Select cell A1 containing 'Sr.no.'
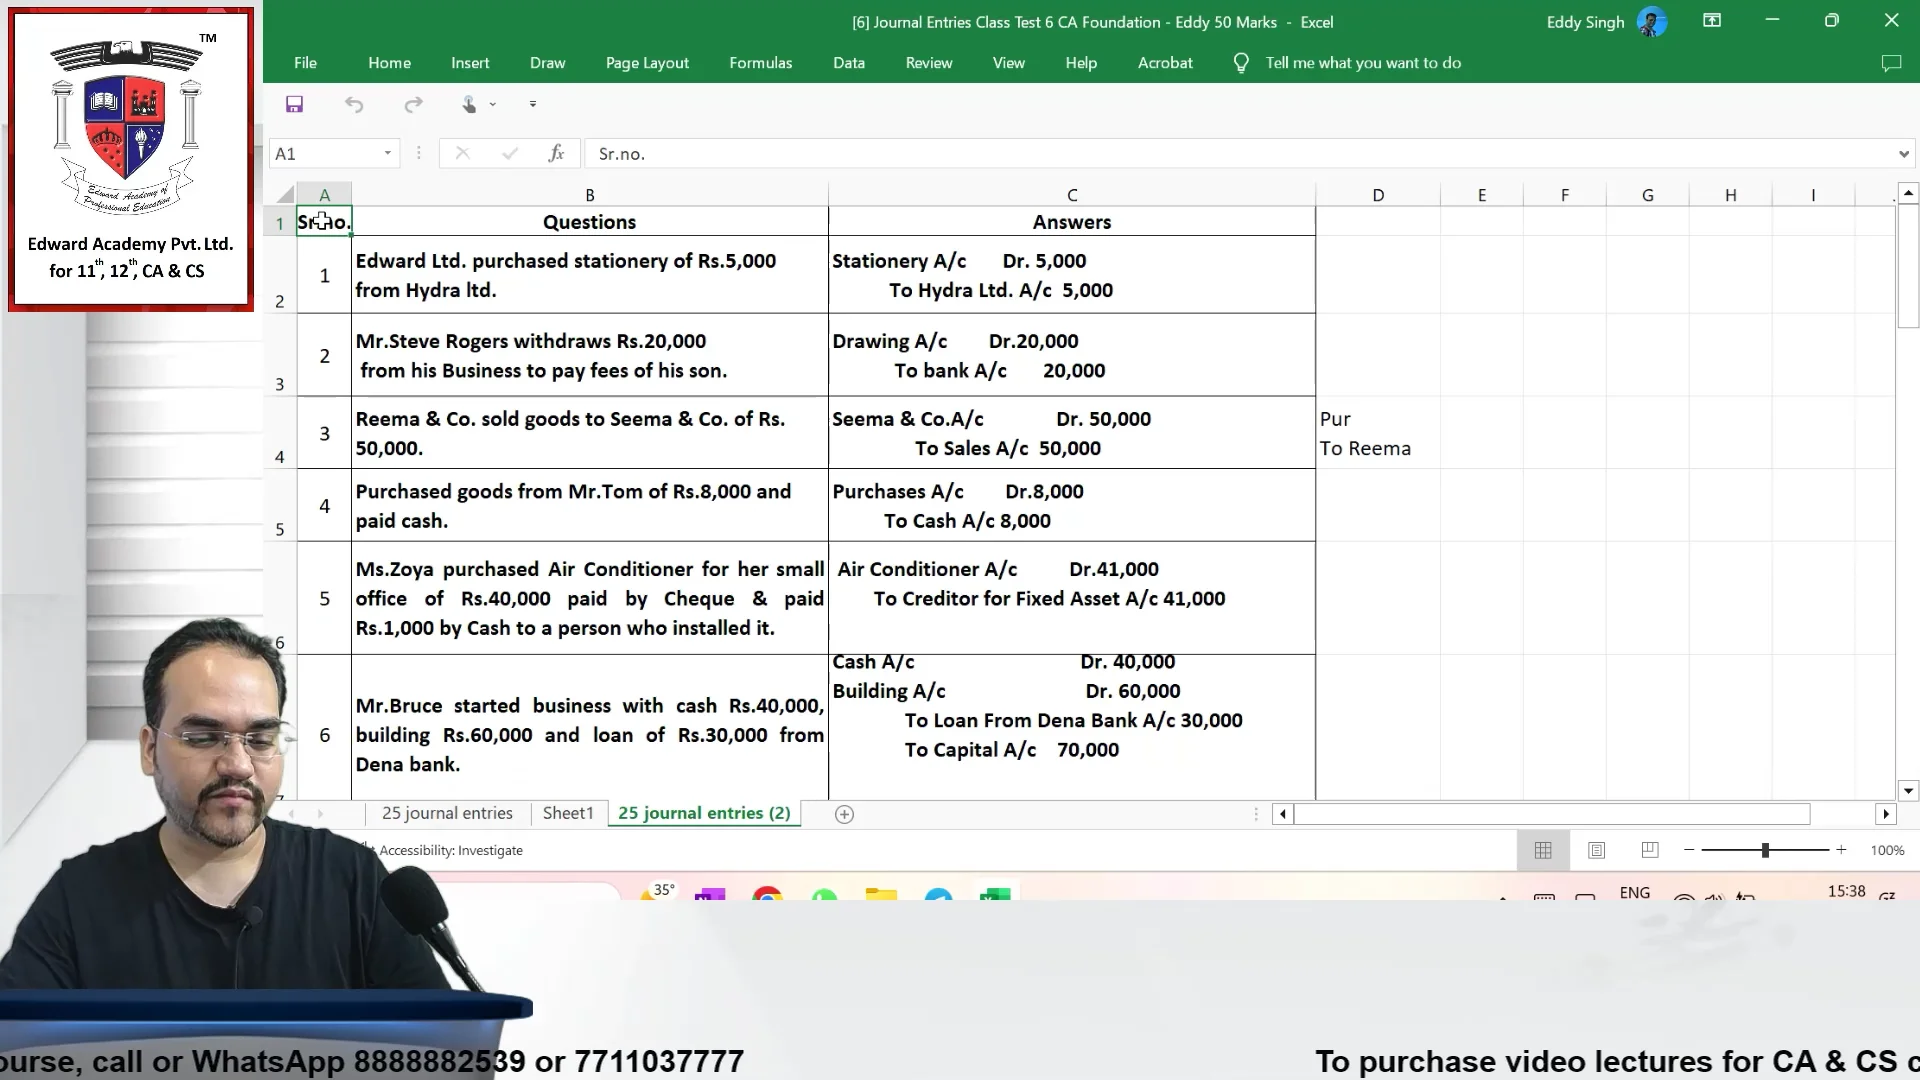The height and width of the screenshot is (1080, 1920). click(324, 221)
